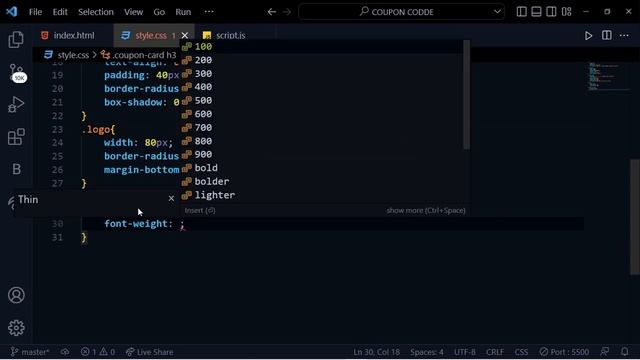Show more menus via ellipsis
This screenshot has height=360, width=640.
[x=209, y=11]
